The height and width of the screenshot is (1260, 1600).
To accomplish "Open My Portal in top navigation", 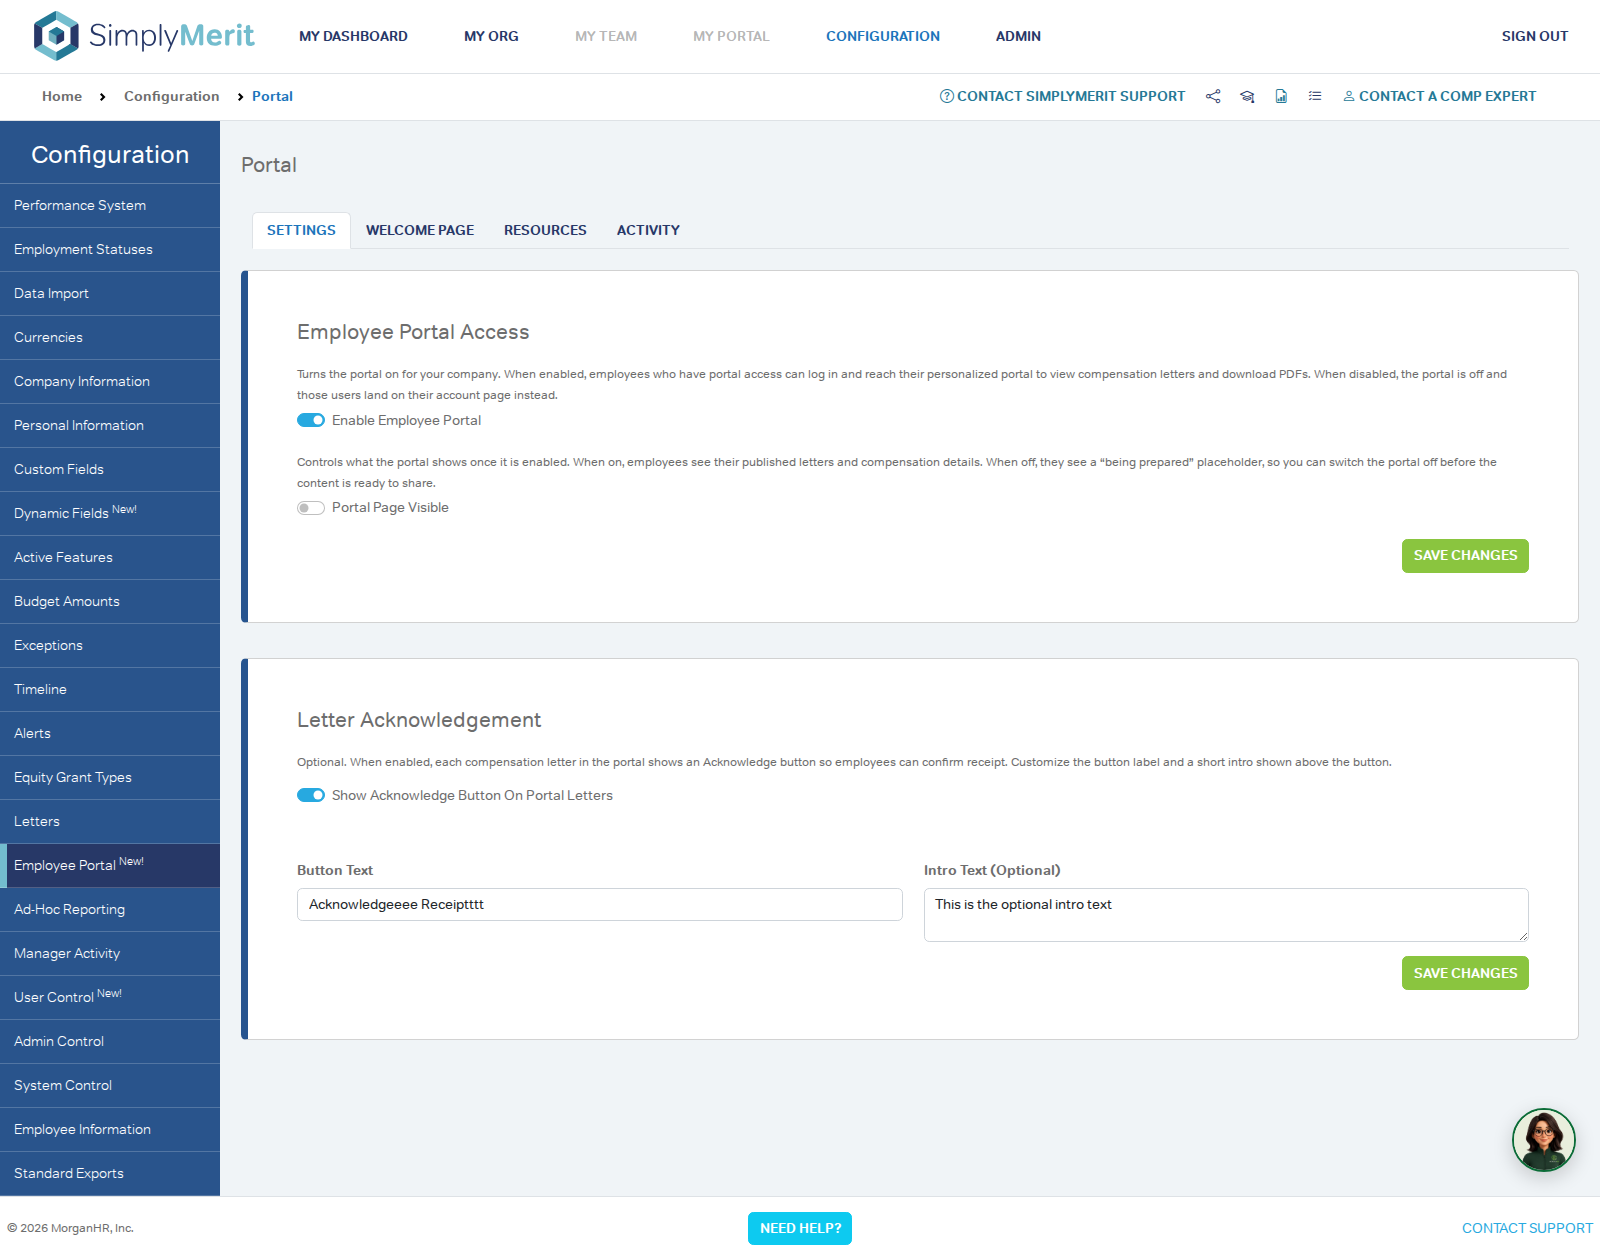I will point(731,36).
